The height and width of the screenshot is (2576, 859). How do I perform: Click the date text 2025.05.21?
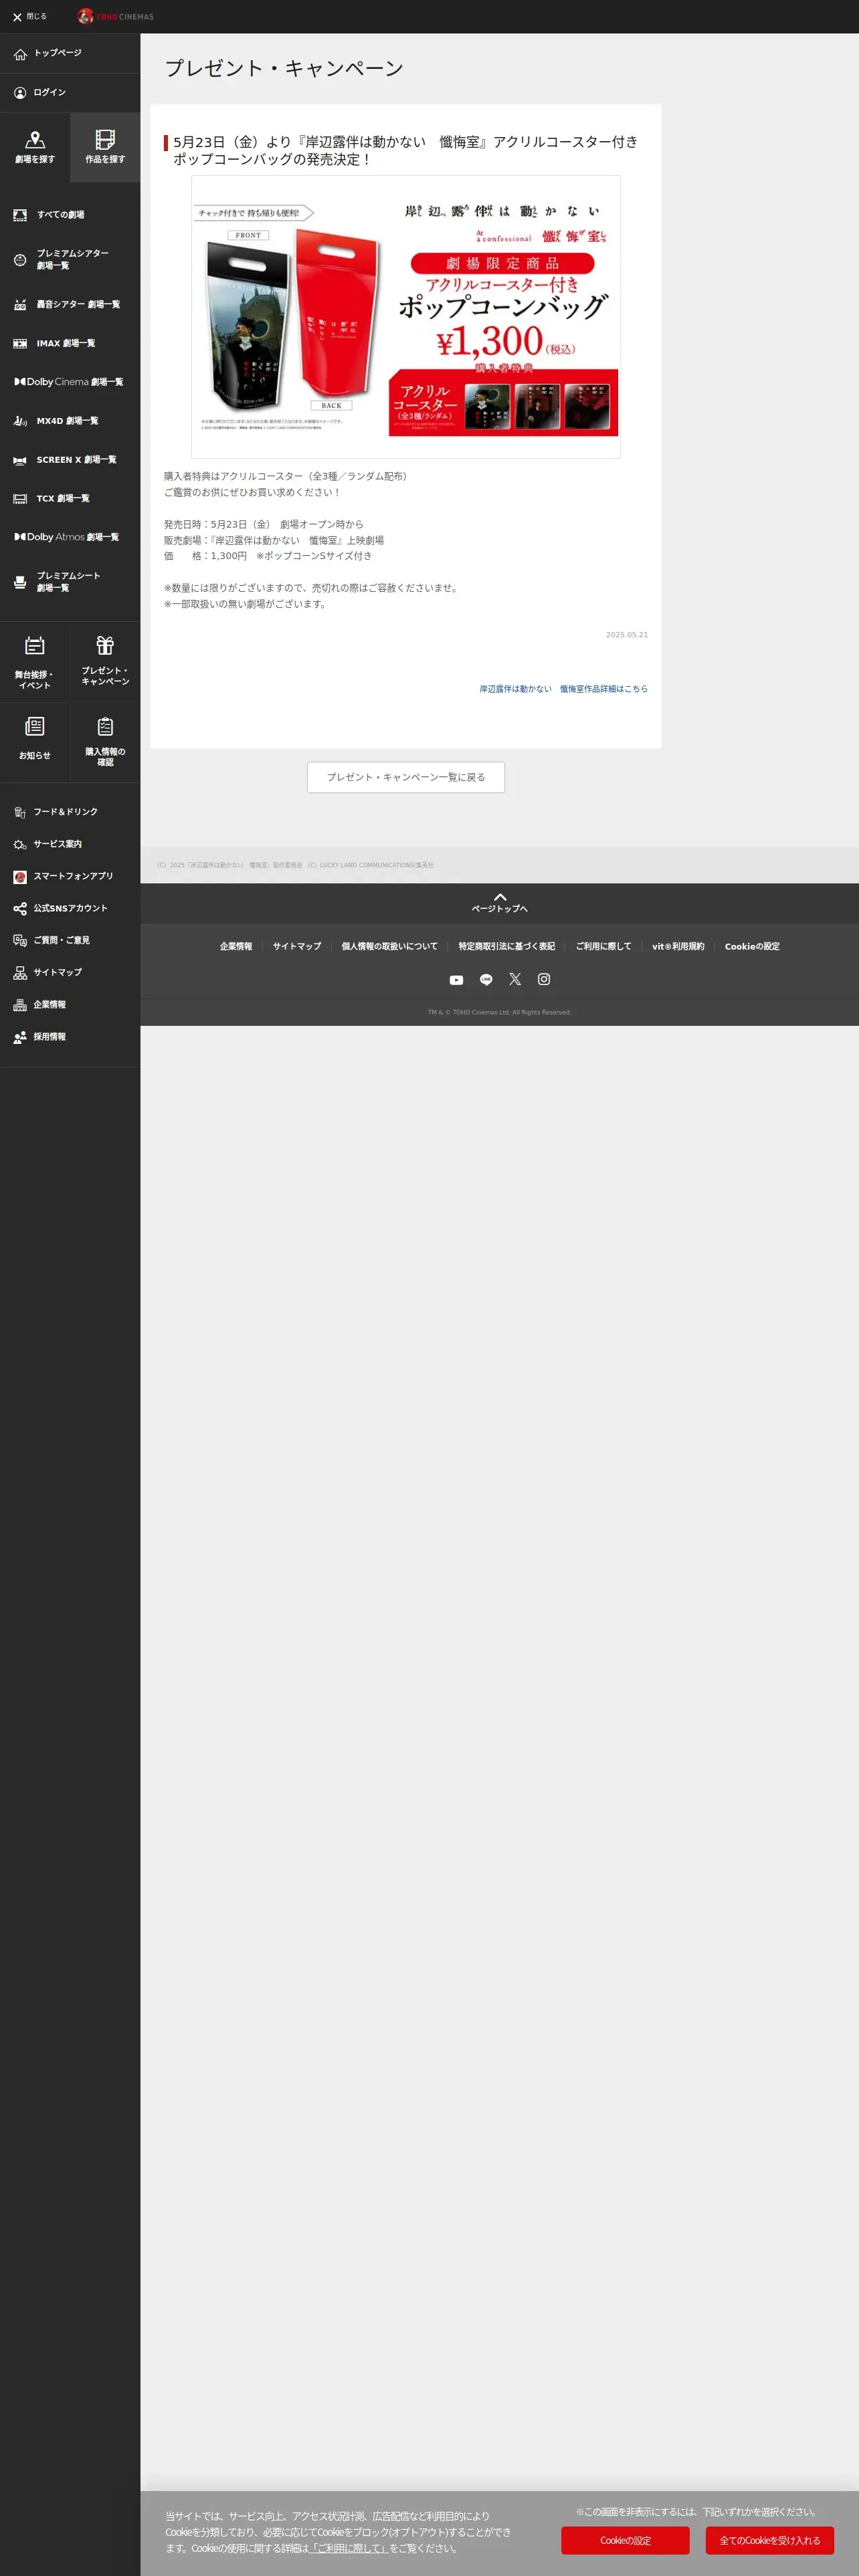627,635
